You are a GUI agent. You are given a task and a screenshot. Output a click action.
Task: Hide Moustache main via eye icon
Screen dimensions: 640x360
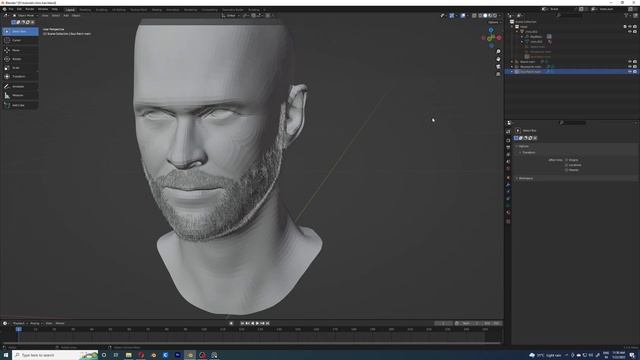click(630, 67)
